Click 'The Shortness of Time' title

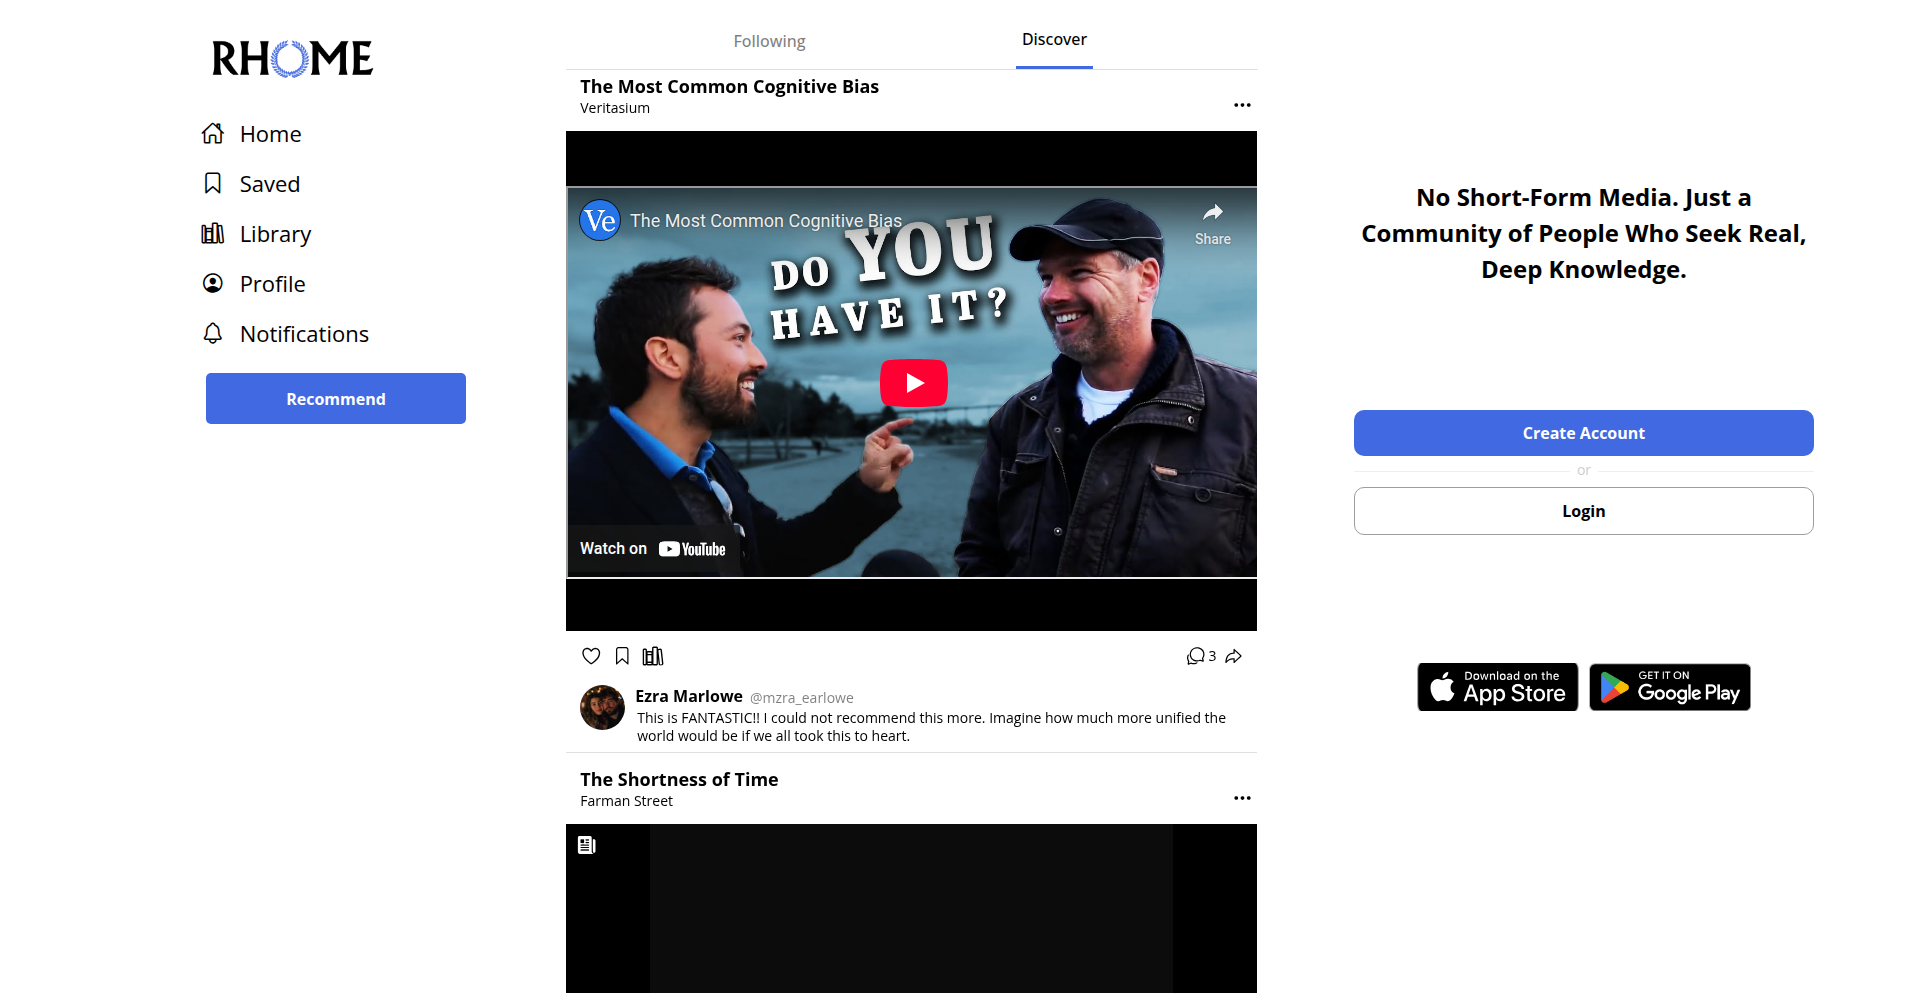click(679, 780)
